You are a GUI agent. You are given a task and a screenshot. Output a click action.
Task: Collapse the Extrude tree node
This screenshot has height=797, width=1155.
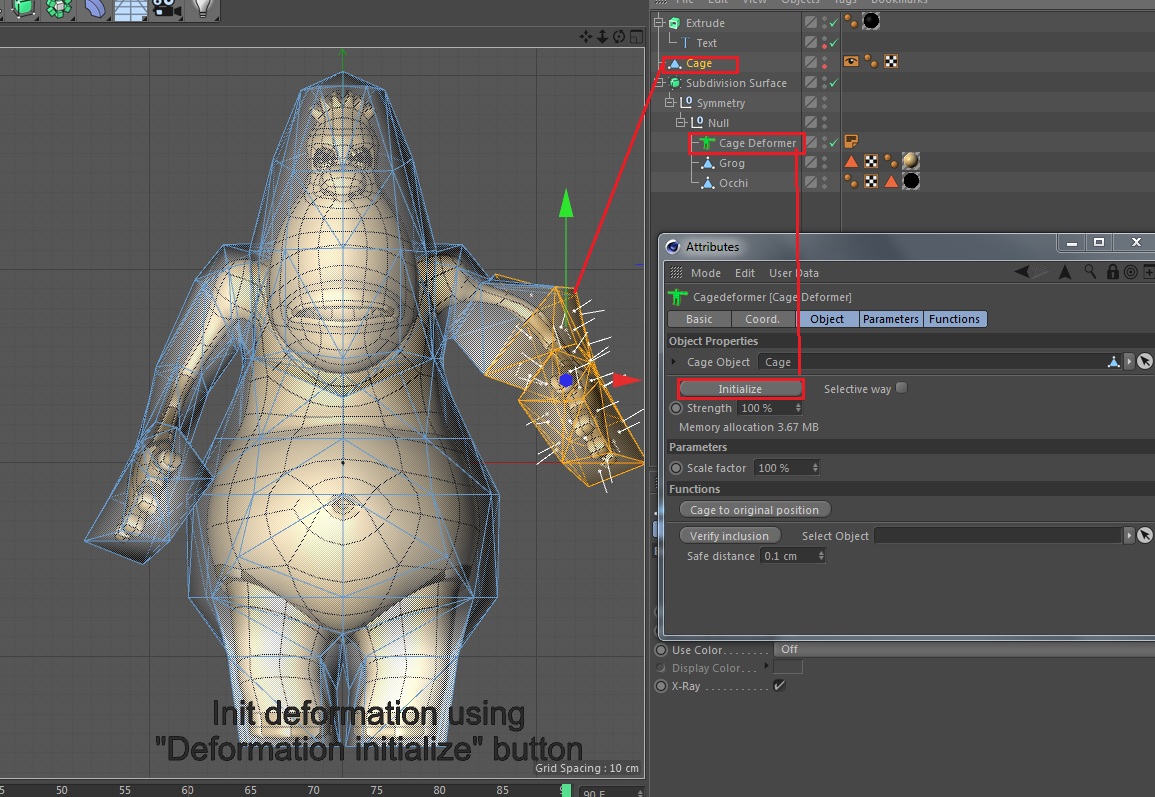(x=660, y=23)
